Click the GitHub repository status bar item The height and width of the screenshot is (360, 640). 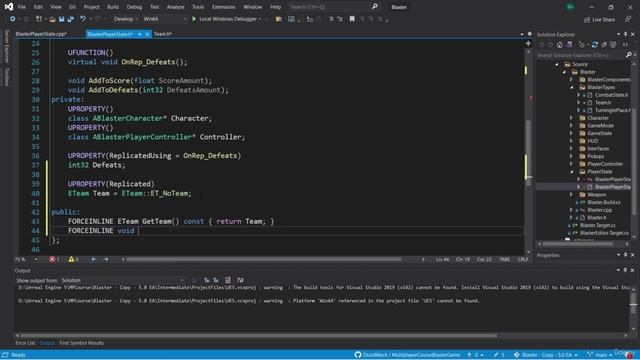pyautogui.click(x=407, y=355)
